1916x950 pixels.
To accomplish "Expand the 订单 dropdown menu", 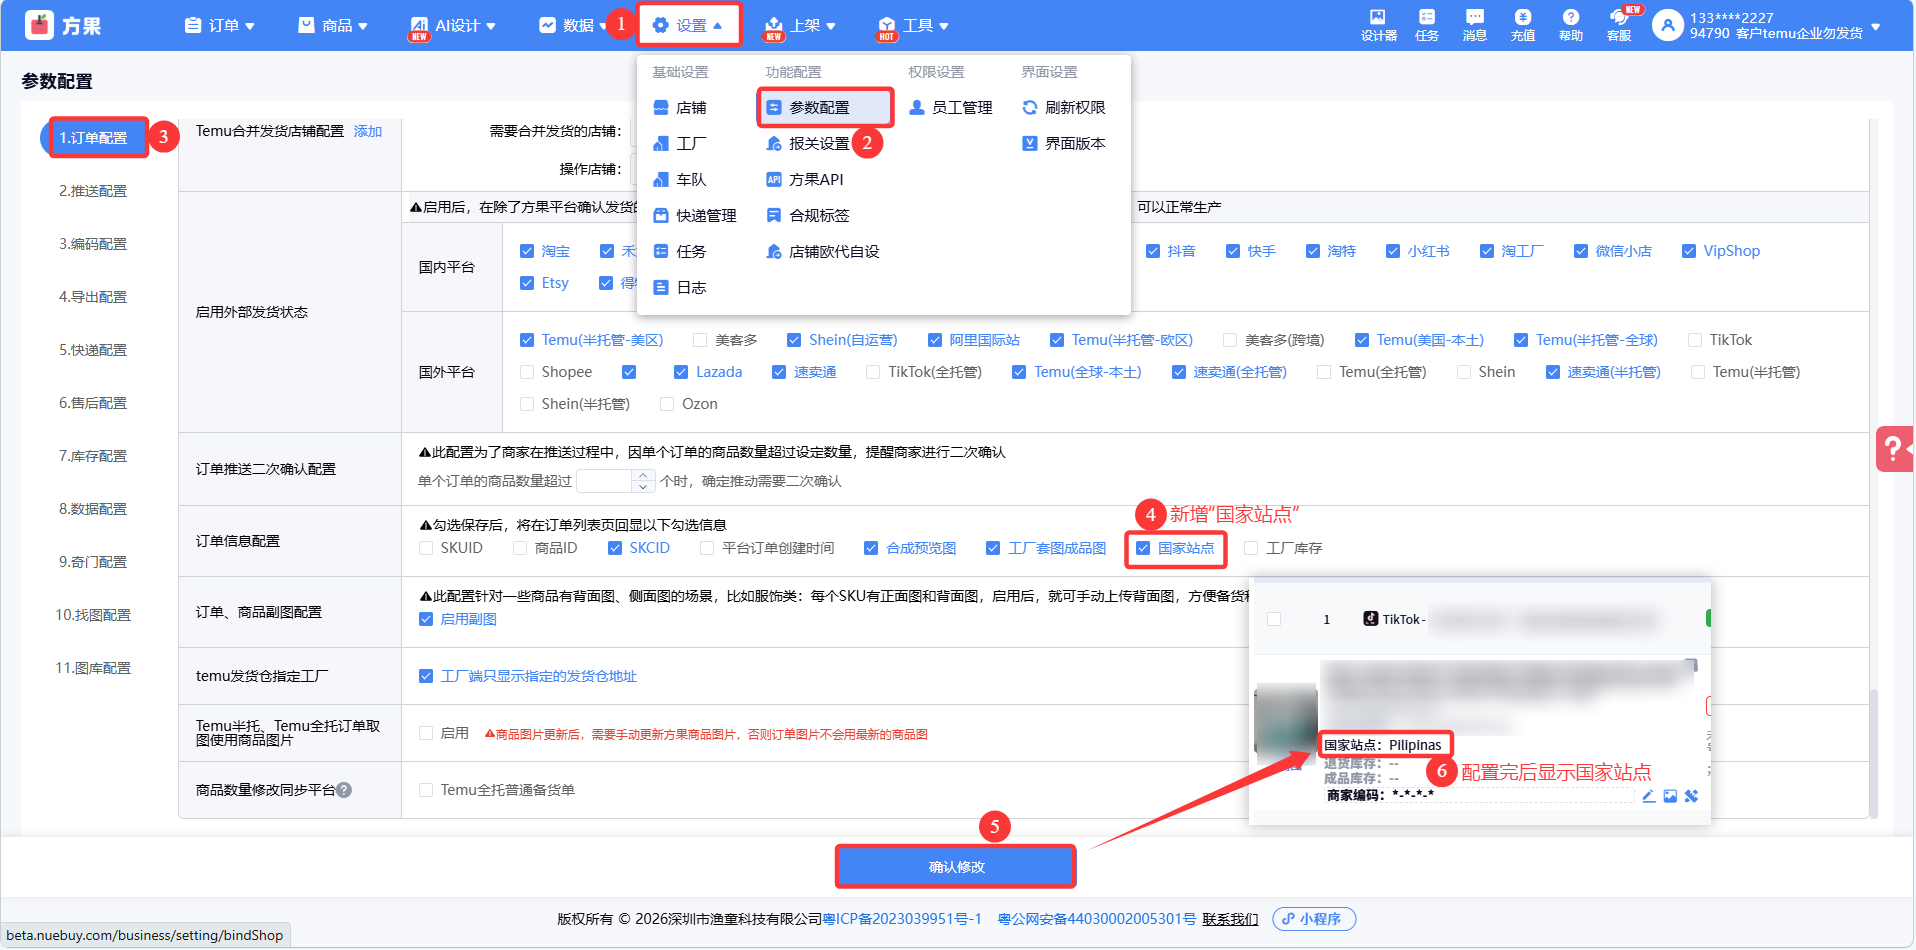I will 221,25.
